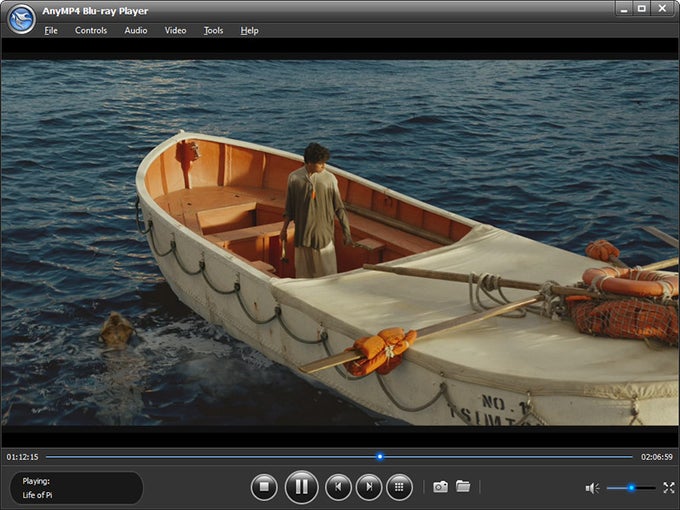Open the Controls menu

(x=91, y=30)
